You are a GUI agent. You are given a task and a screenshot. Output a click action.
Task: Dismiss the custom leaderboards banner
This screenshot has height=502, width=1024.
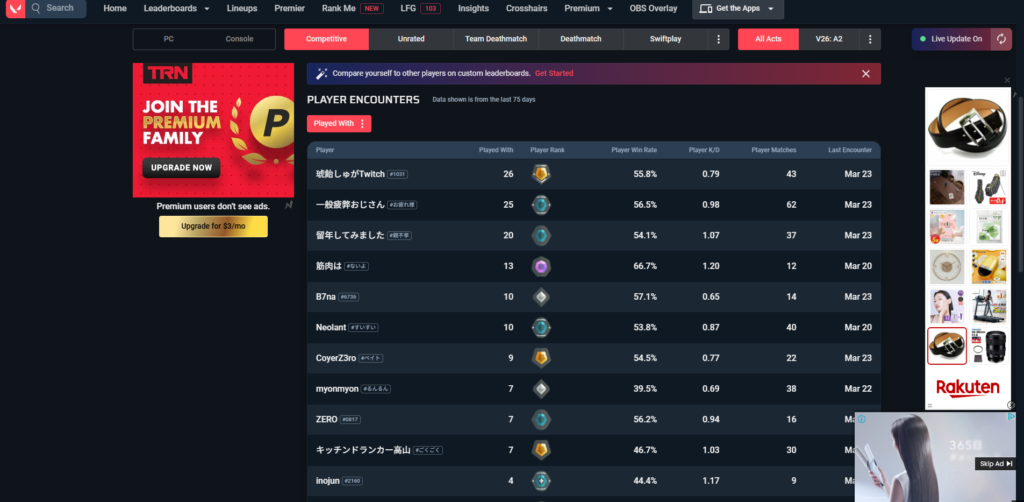(x=866, y=73)
